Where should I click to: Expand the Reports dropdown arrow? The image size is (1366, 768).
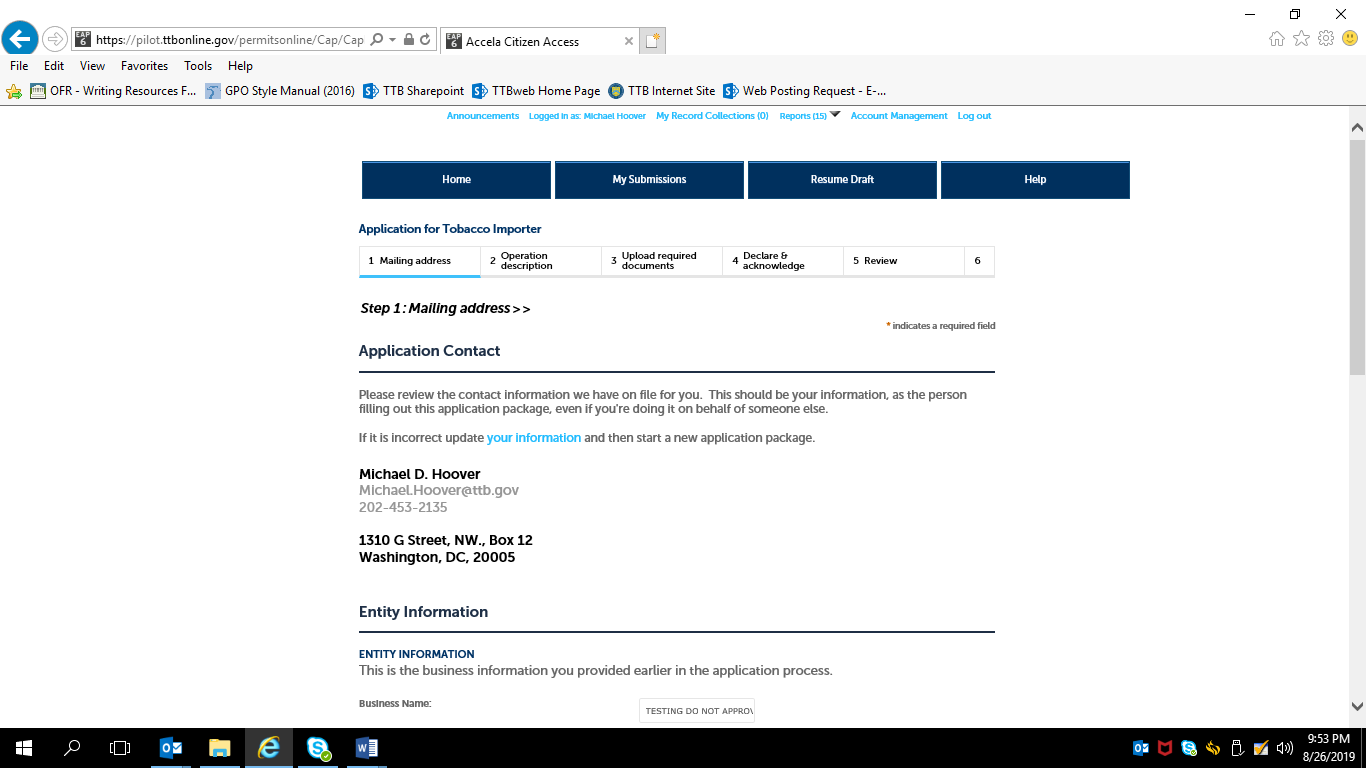pos(835,115)
